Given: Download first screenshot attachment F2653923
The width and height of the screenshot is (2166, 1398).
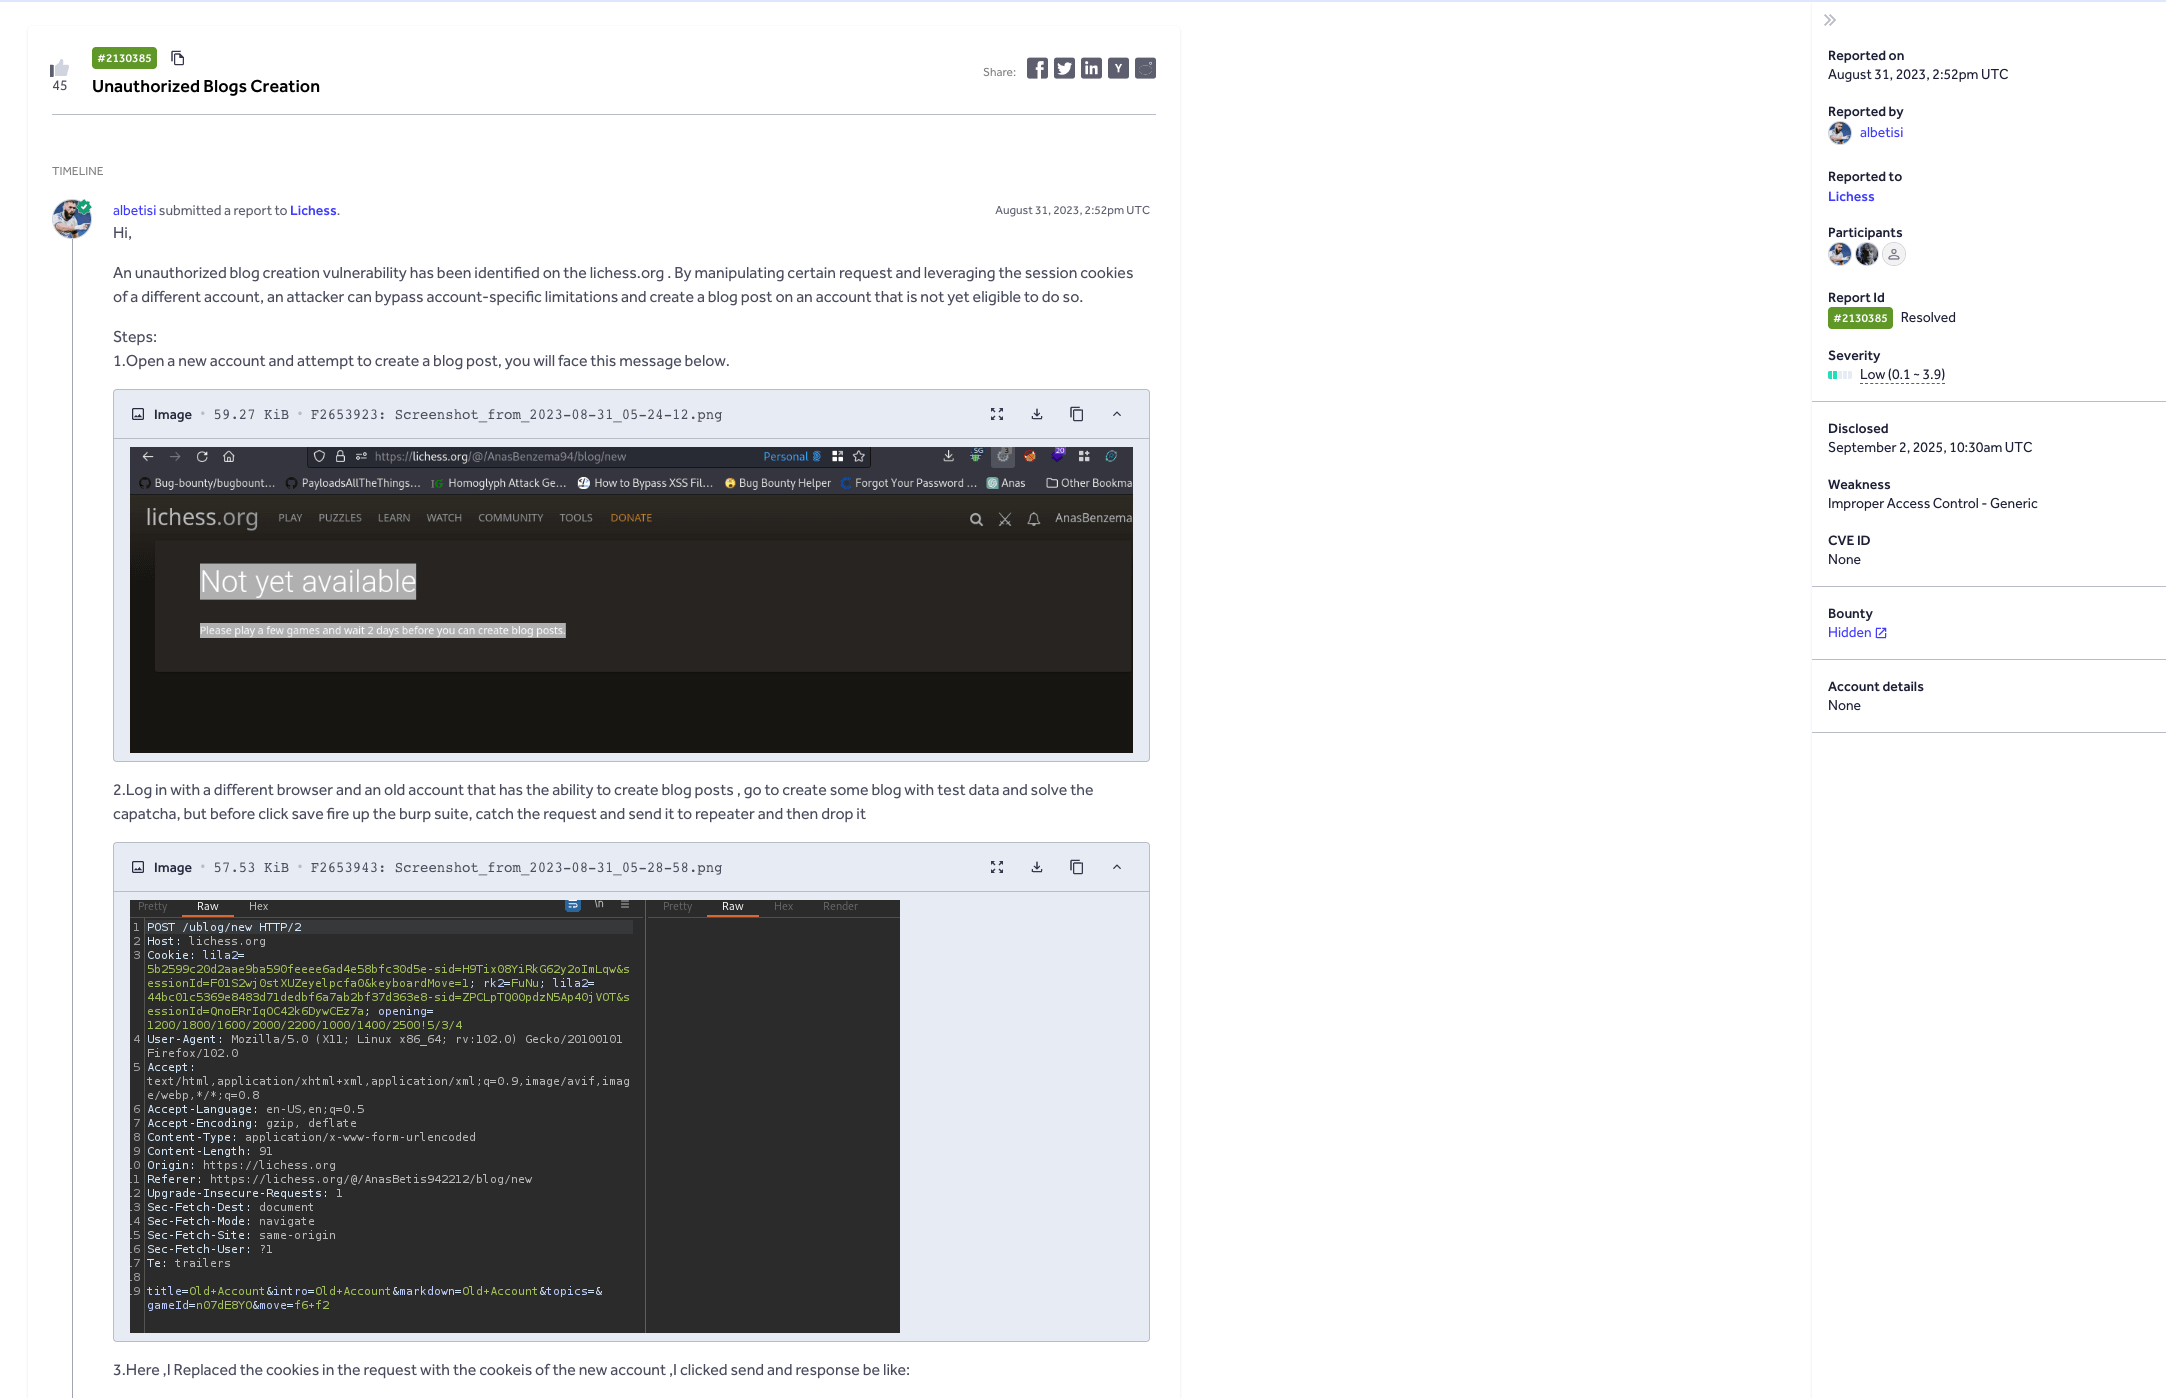Looking at the screenshot, I should click(1037, 414).
